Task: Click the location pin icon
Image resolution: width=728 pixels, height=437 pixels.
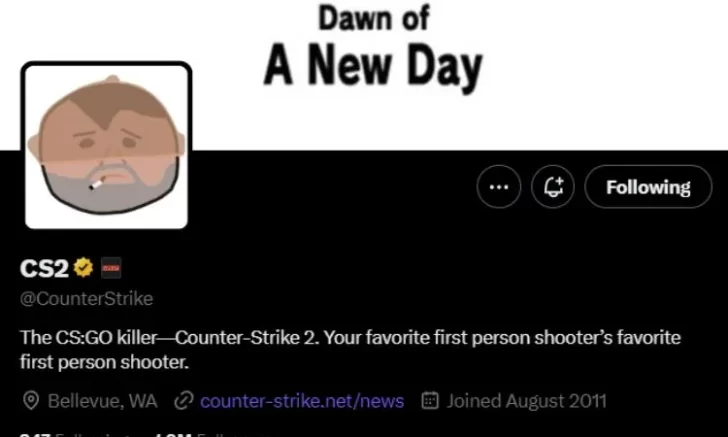Action: point(31,400)
